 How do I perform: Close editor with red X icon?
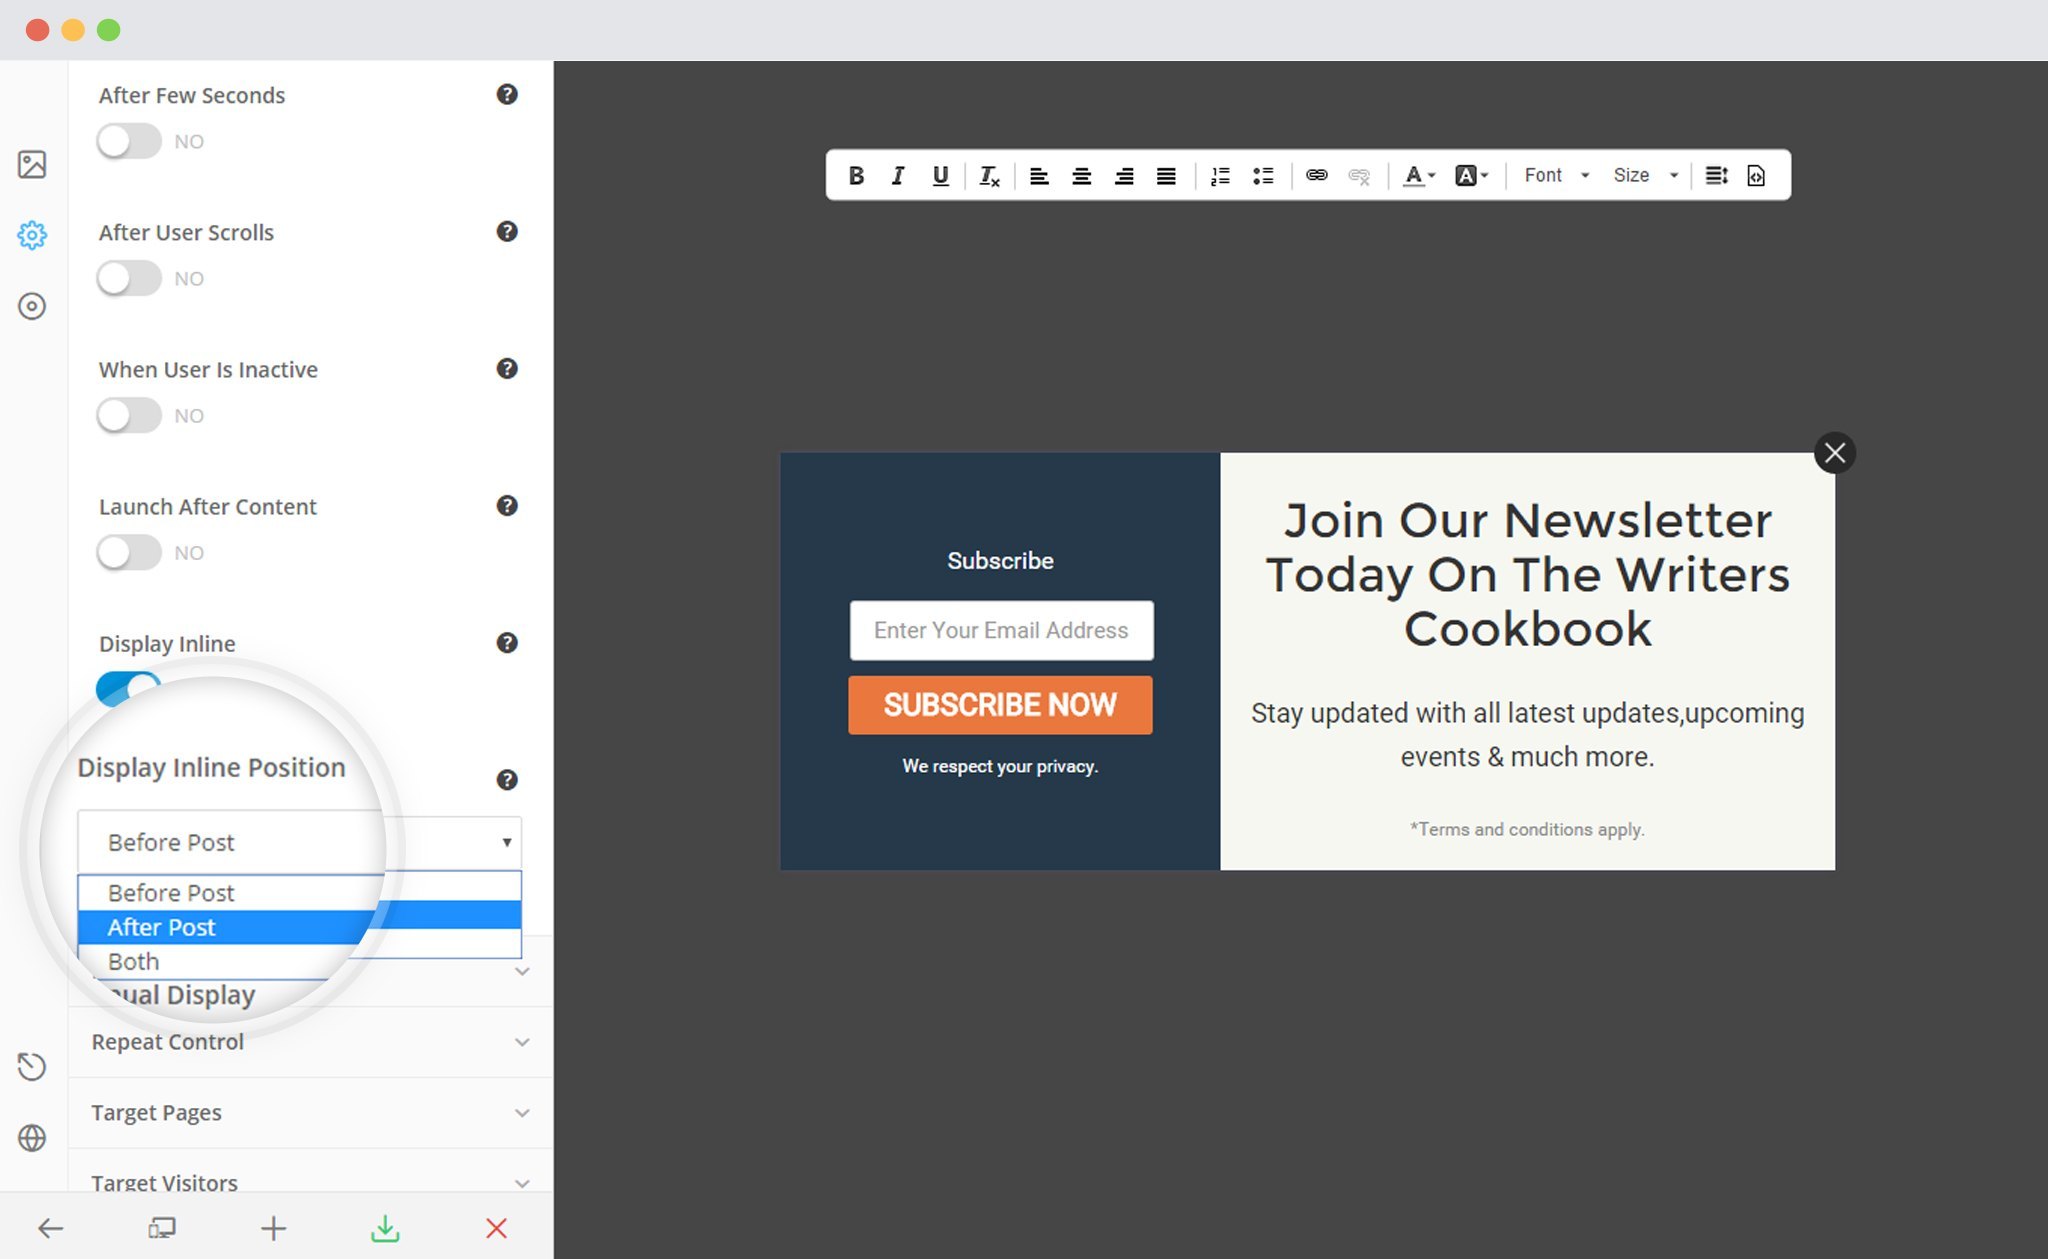point(496,1228)
